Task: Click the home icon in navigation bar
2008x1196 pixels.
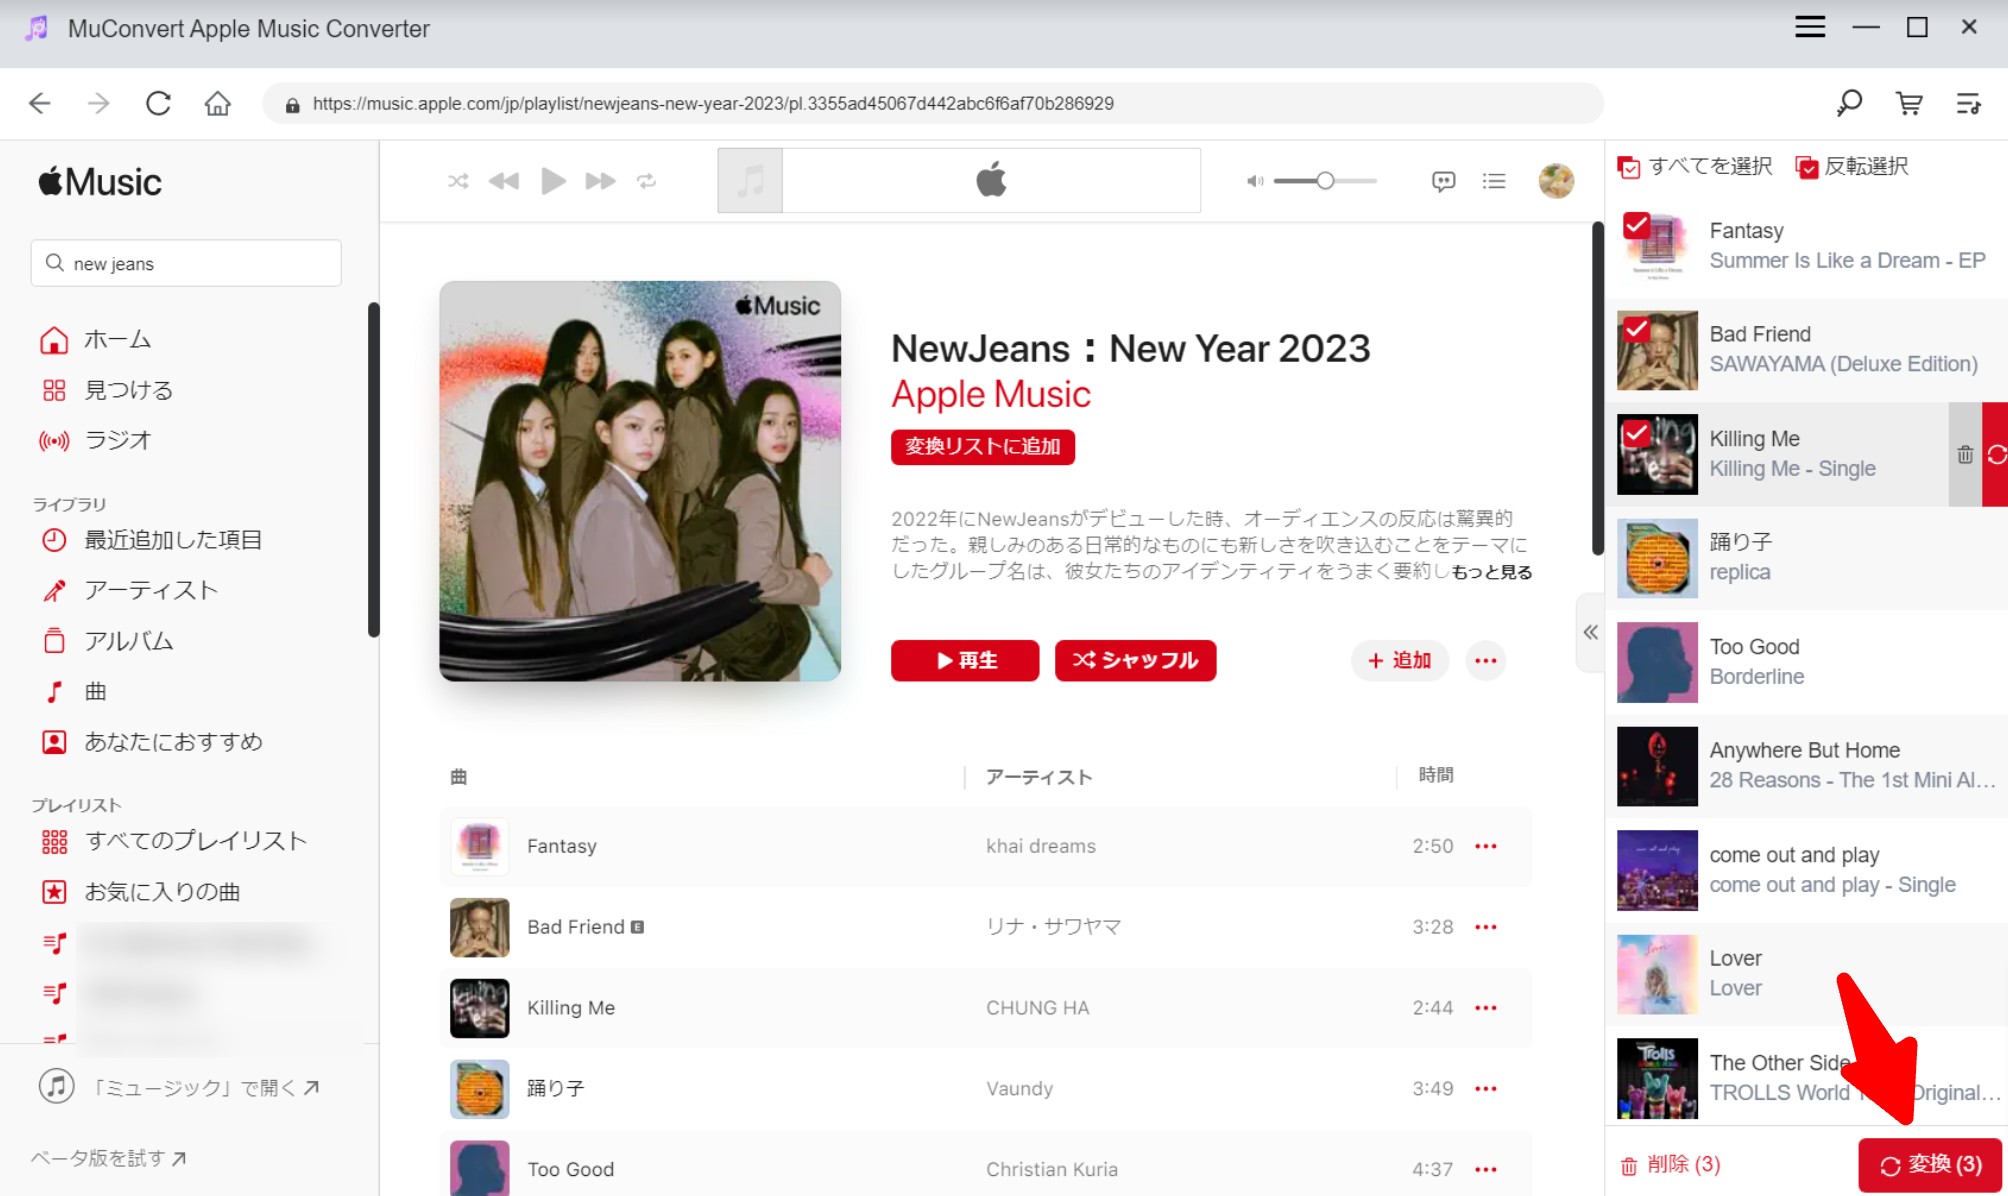Action: (x=217, y=103)
